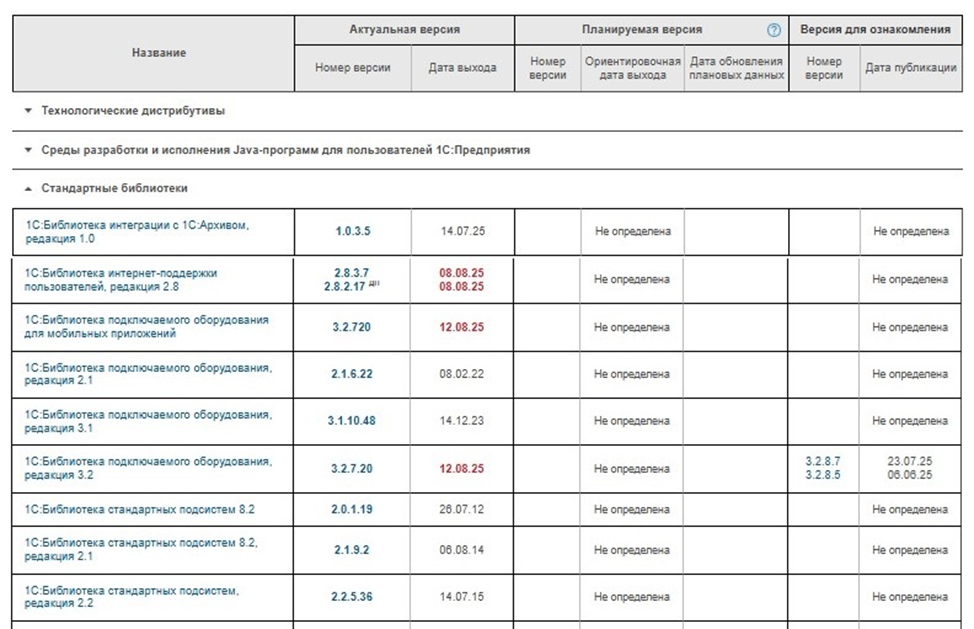The height and width of the screenshot is (629, 974).
Task: Open help icon beside Планируемая версия
Action: [773, 30]
